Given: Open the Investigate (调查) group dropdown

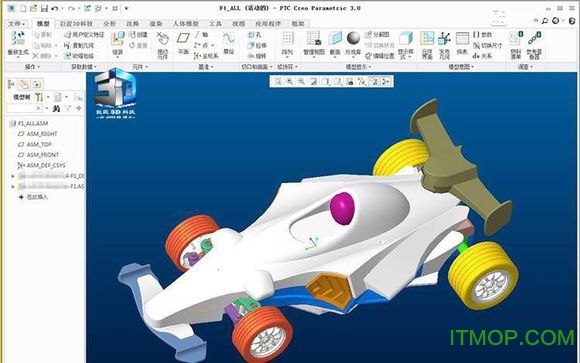Looking at the screenshot, I should [x=525, y=67].
